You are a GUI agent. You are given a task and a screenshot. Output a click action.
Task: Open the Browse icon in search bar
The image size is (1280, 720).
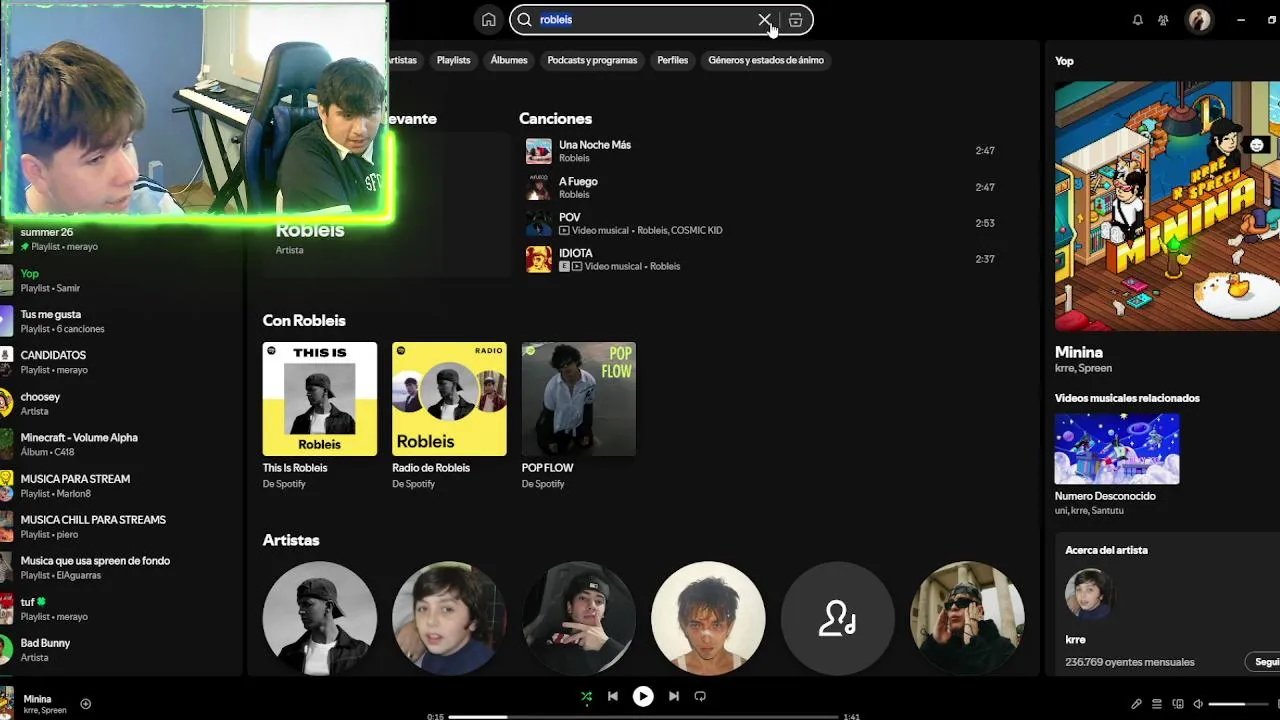pos(795,20)
